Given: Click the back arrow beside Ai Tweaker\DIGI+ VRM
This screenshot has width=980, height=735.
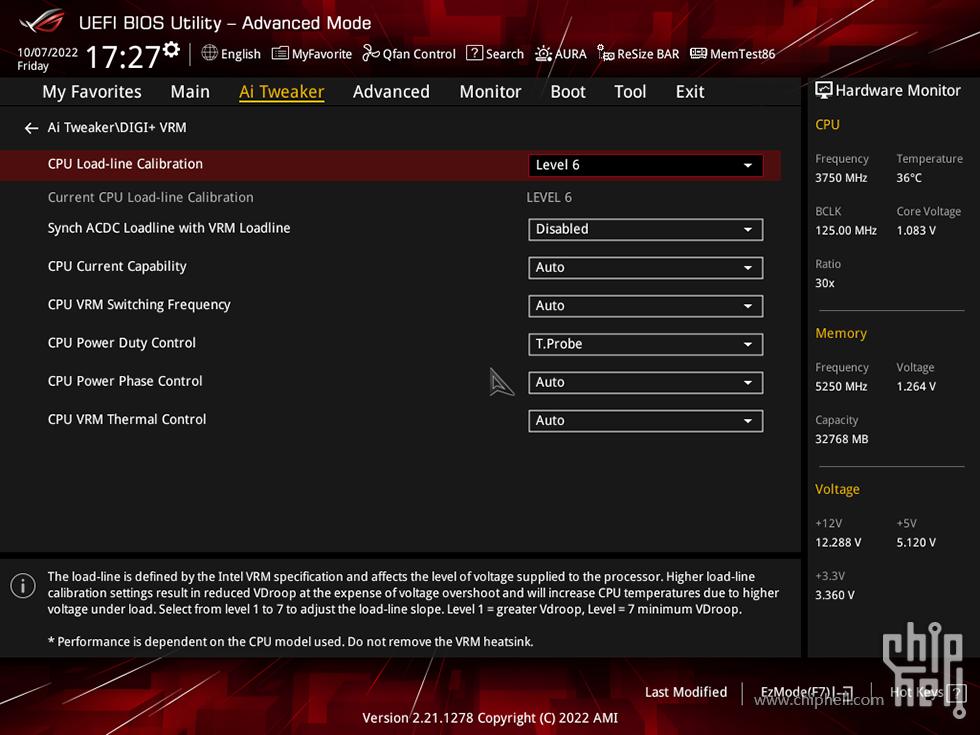Looking at the screenshot, I should 31,128.
